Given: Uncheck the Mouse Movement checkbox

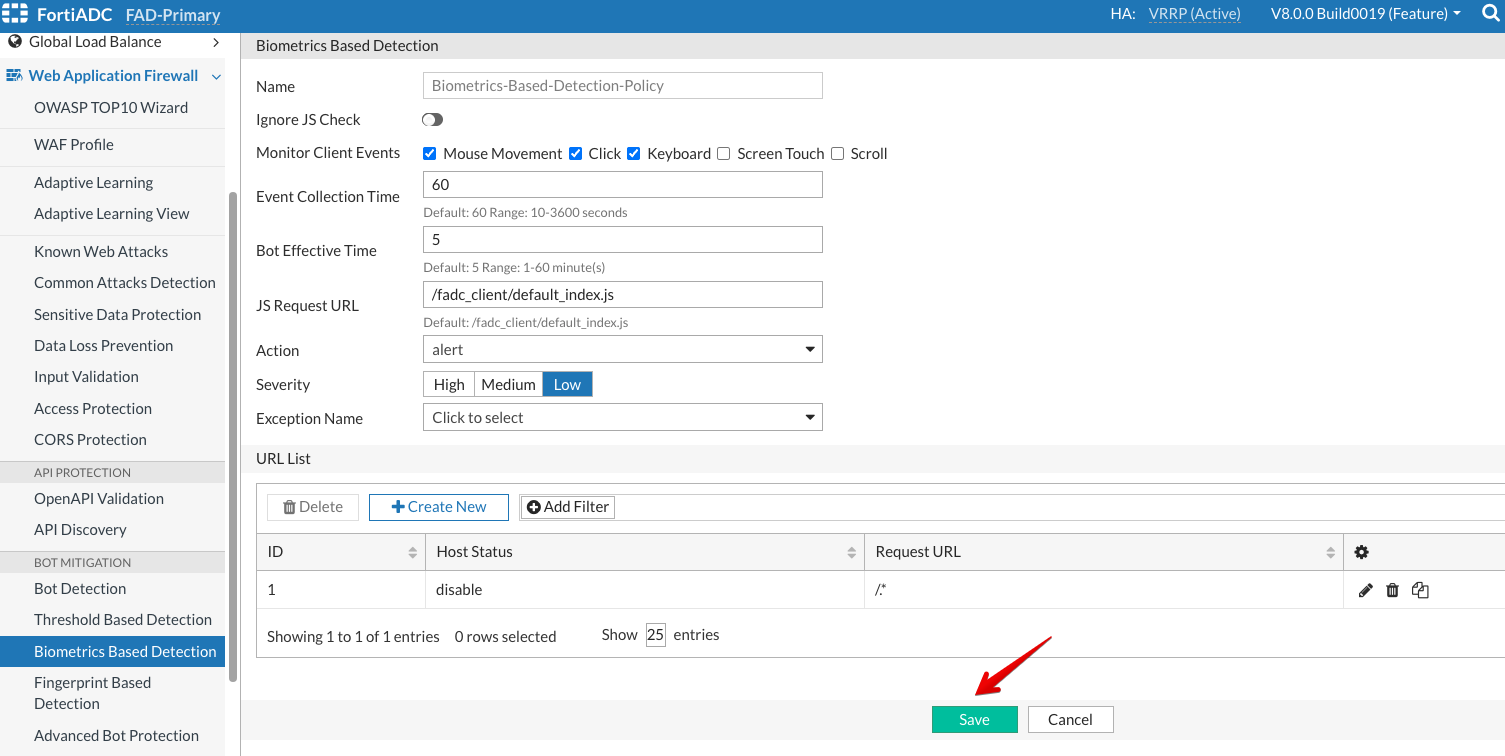Looking at the screenshot, I should pos(430,154).
